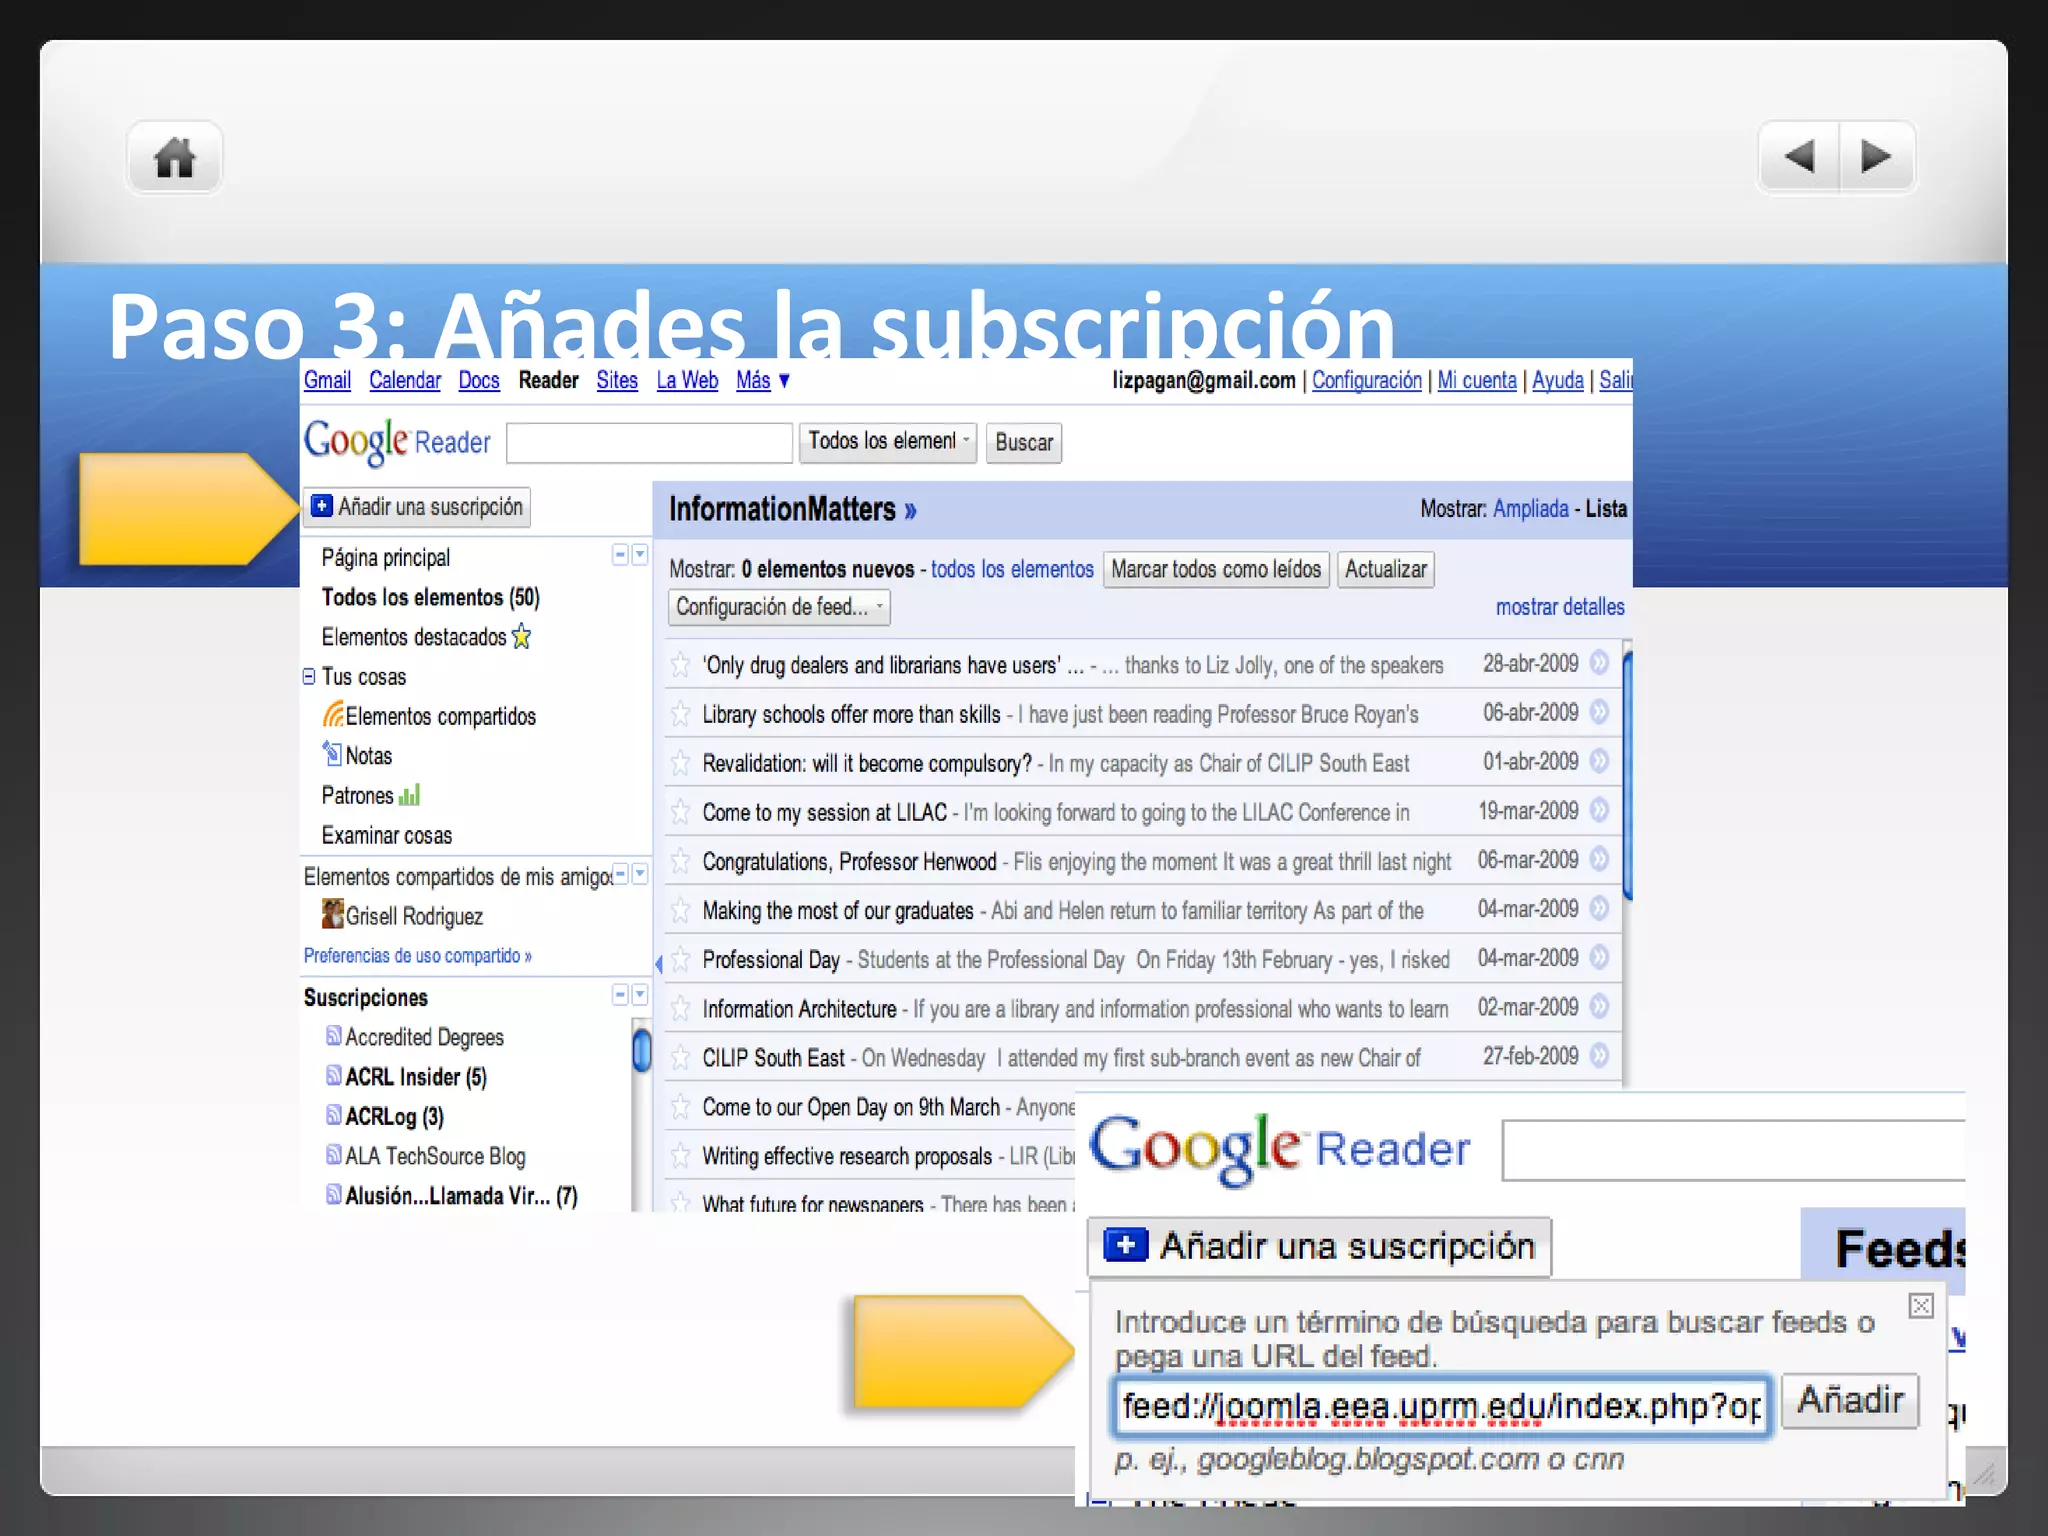Click the Elementos destacados star icon

[521, 636]
